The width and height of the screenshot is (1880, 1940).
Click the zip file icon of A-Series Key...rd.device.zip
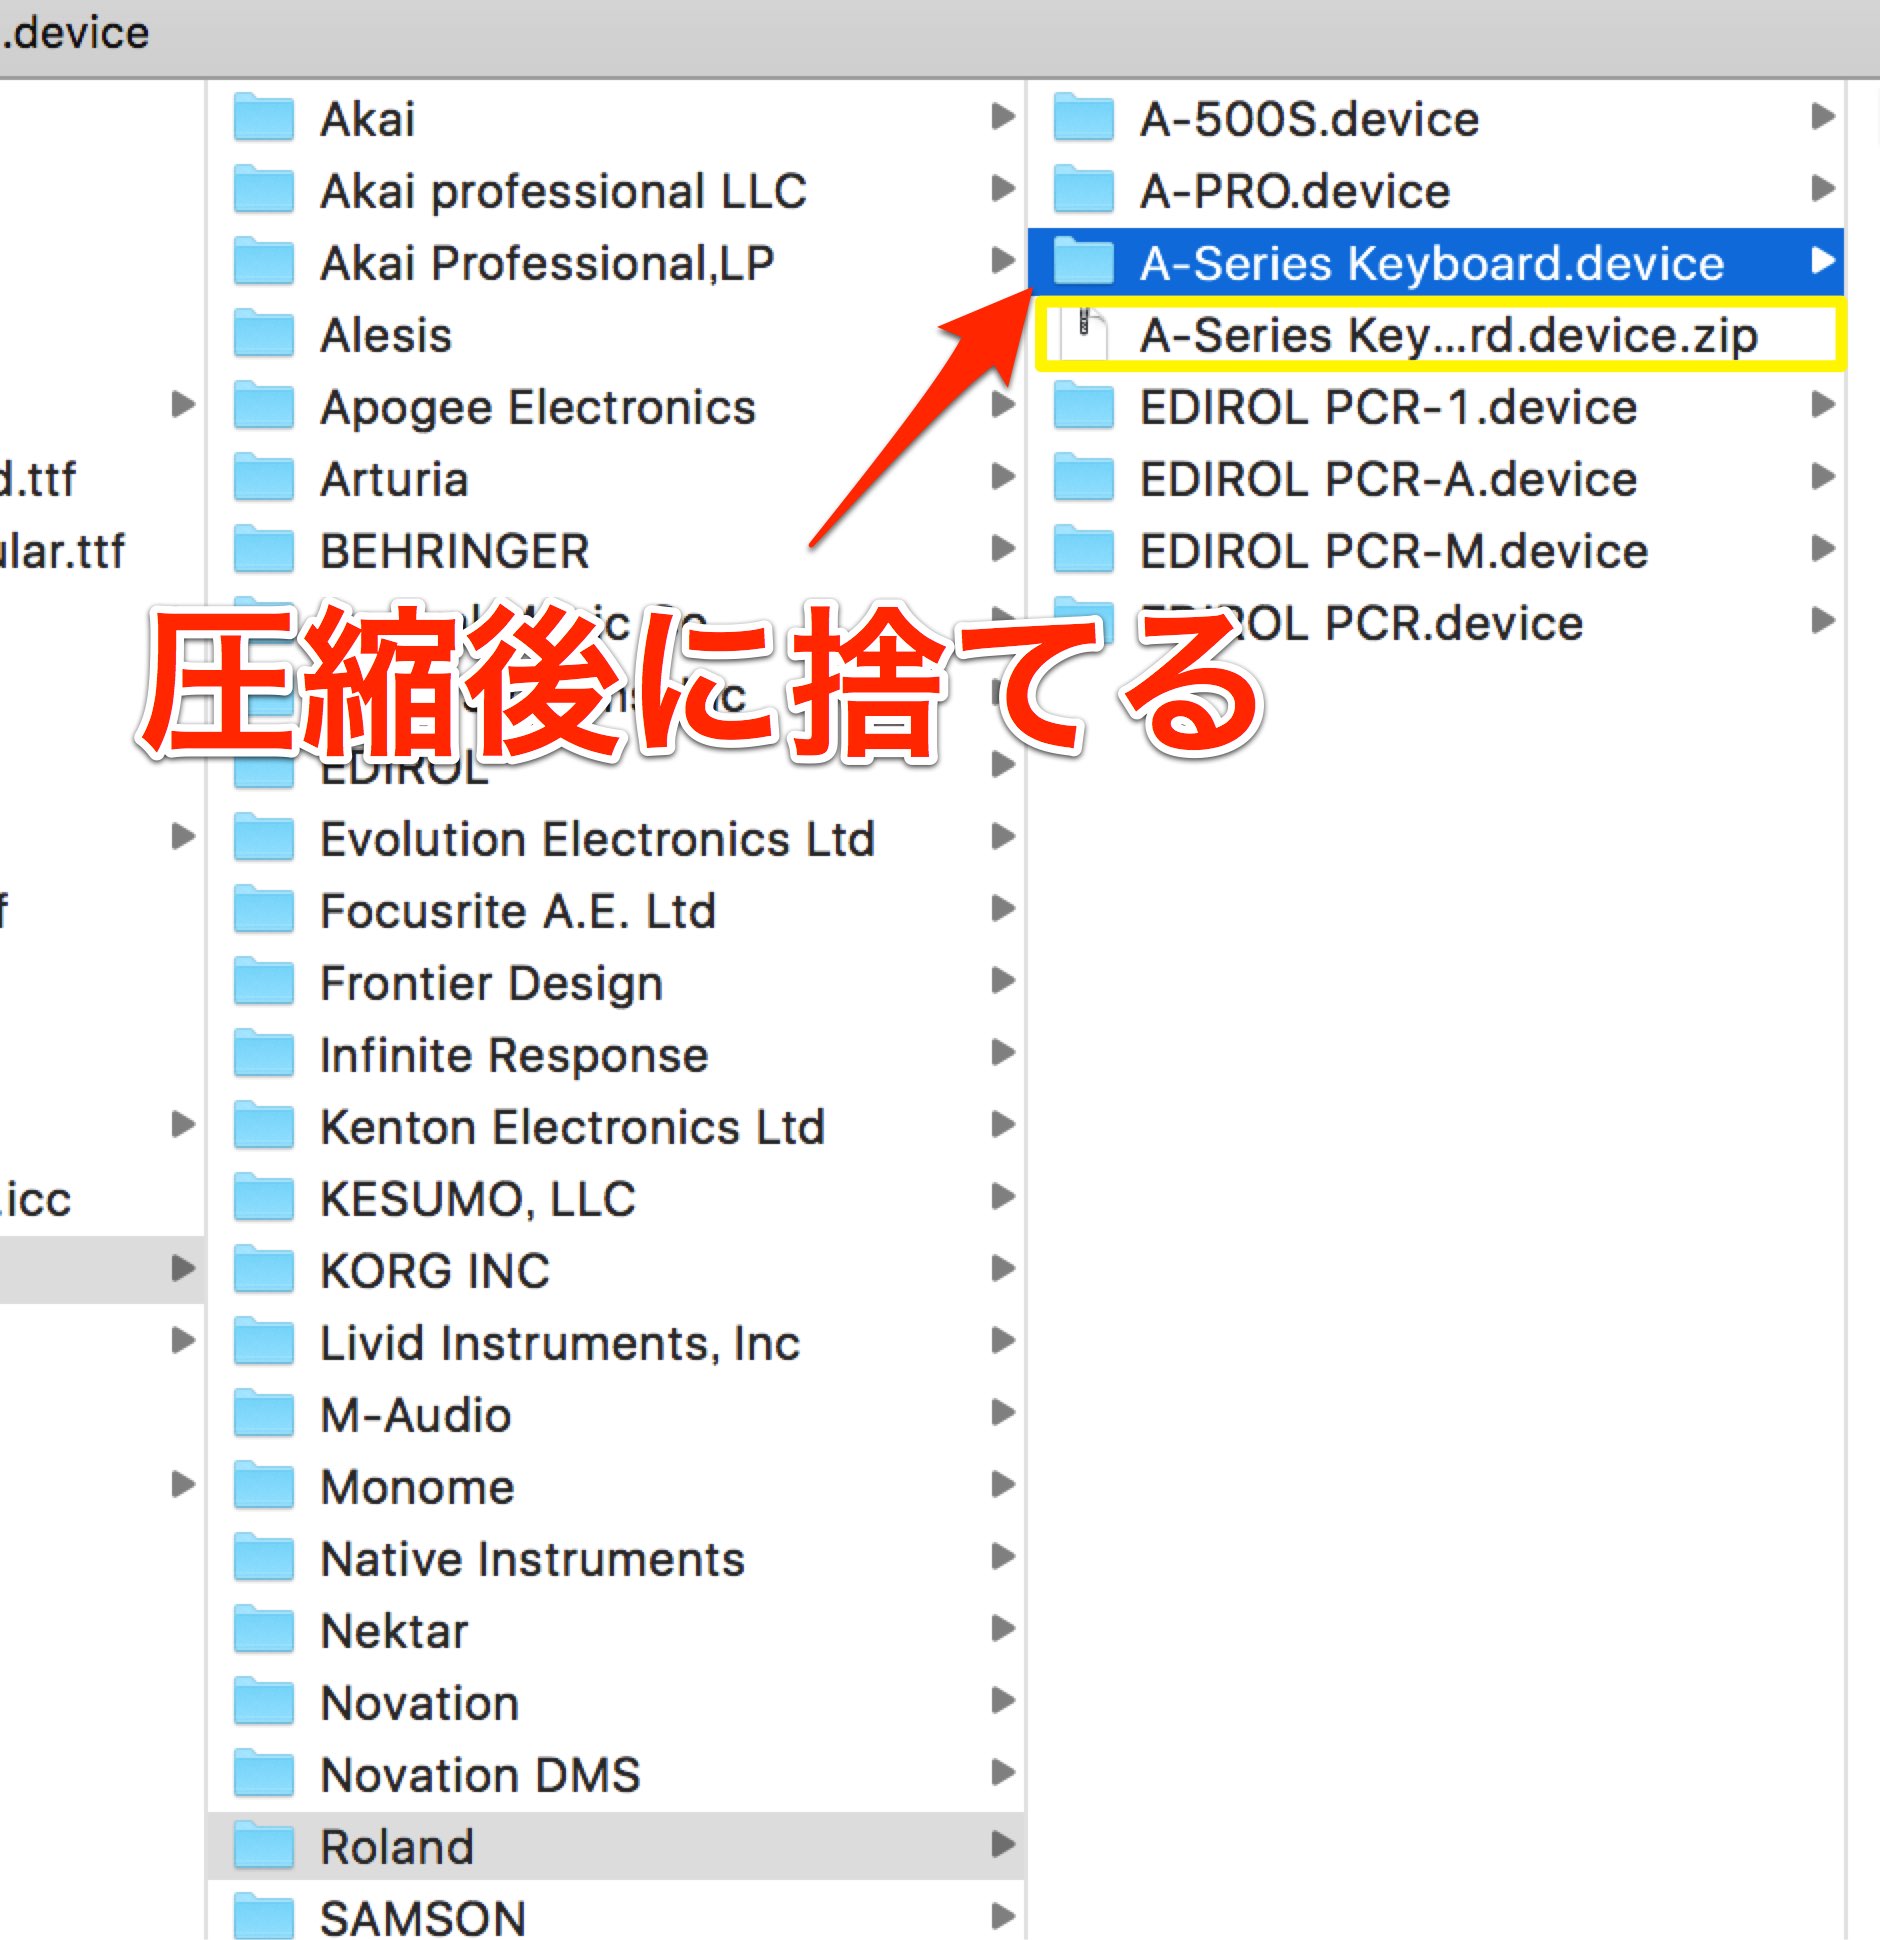(1084, 334)
